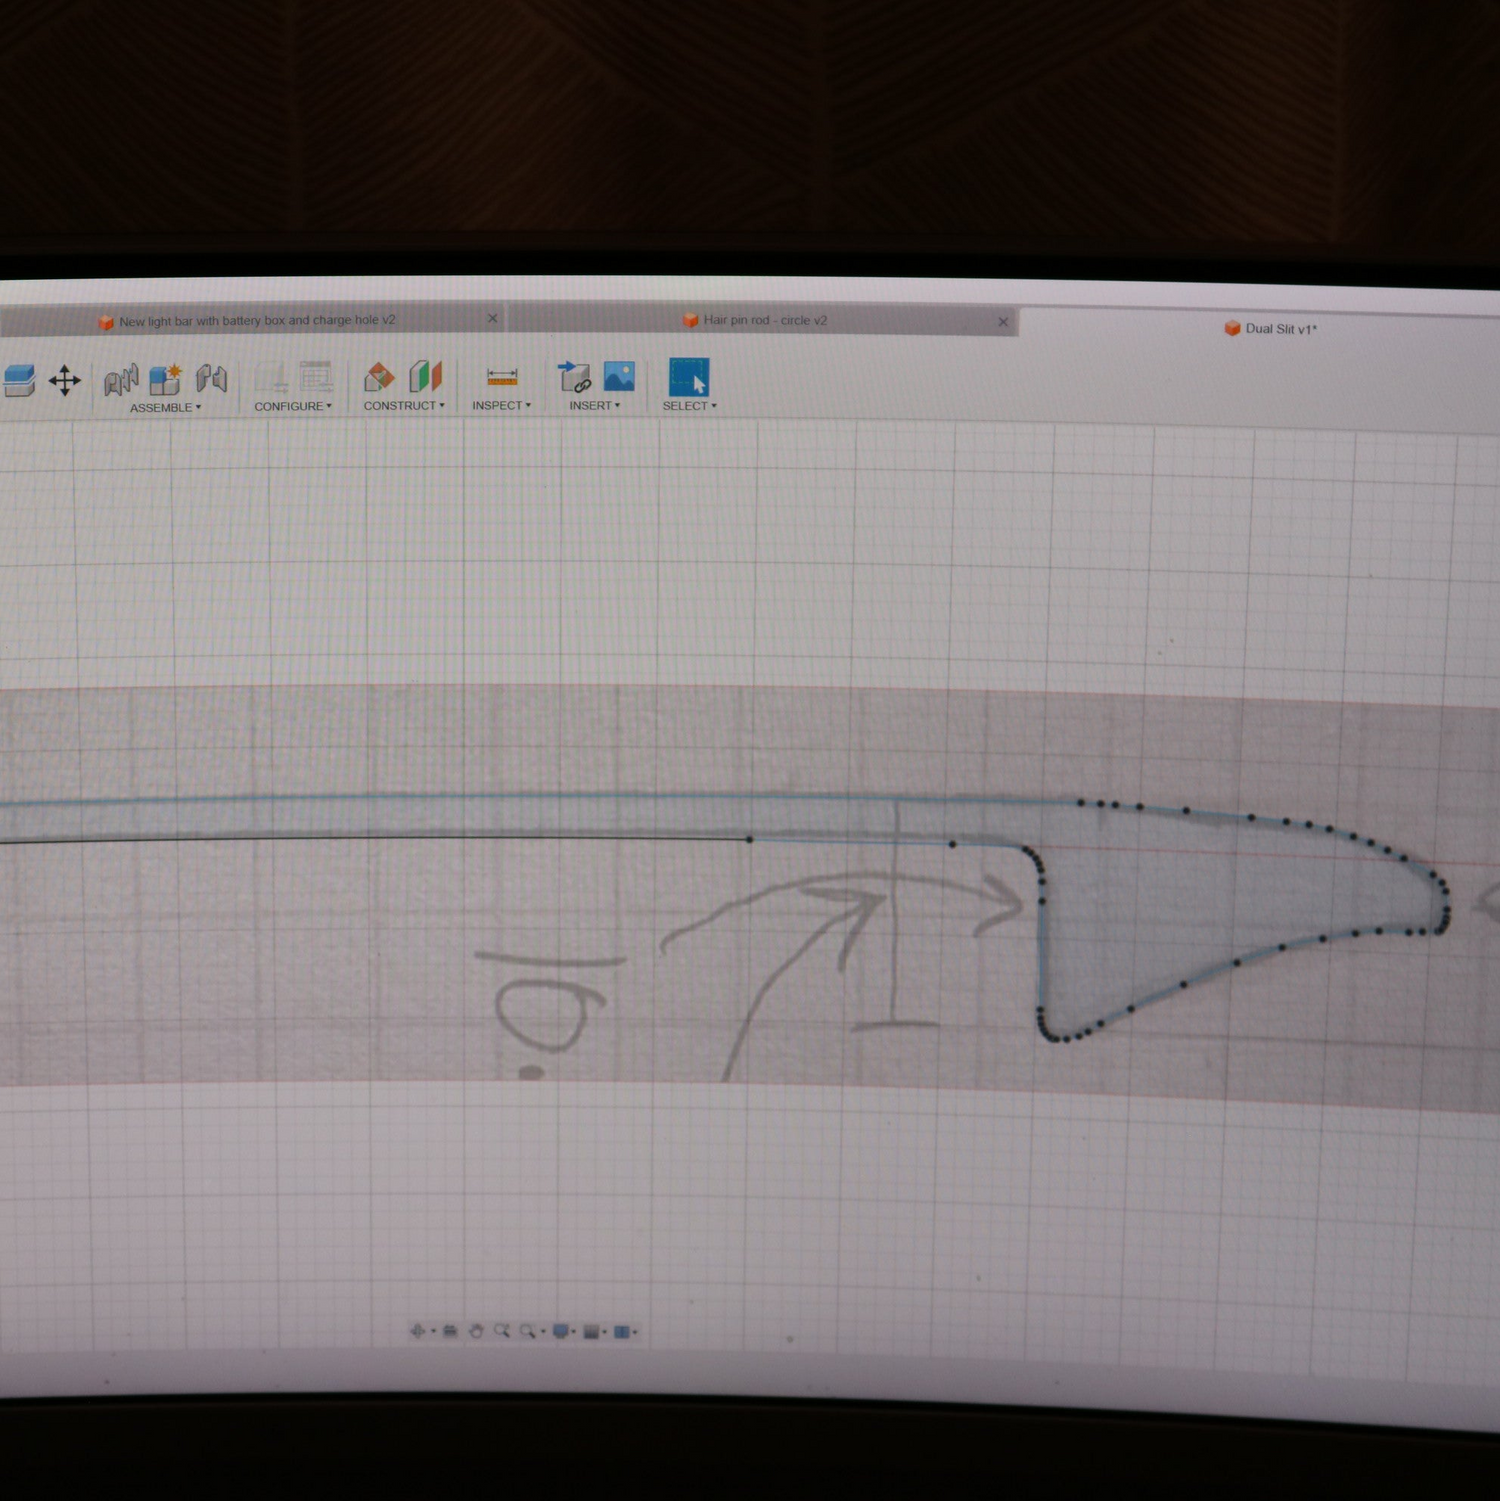Select the Move/Copy arrows tool

tap(65, 380)
